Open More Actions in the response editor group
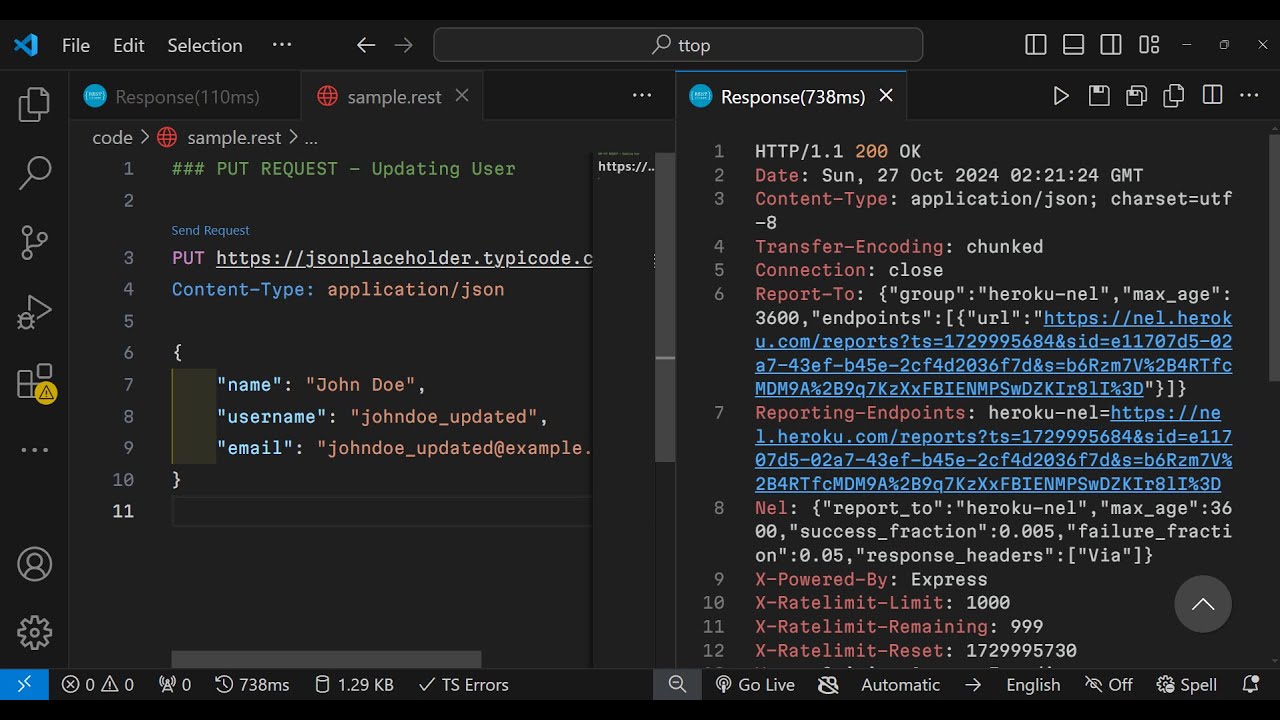This screenshot has width=1280, height=720. pyautogui.click(x=1249, y=96)
